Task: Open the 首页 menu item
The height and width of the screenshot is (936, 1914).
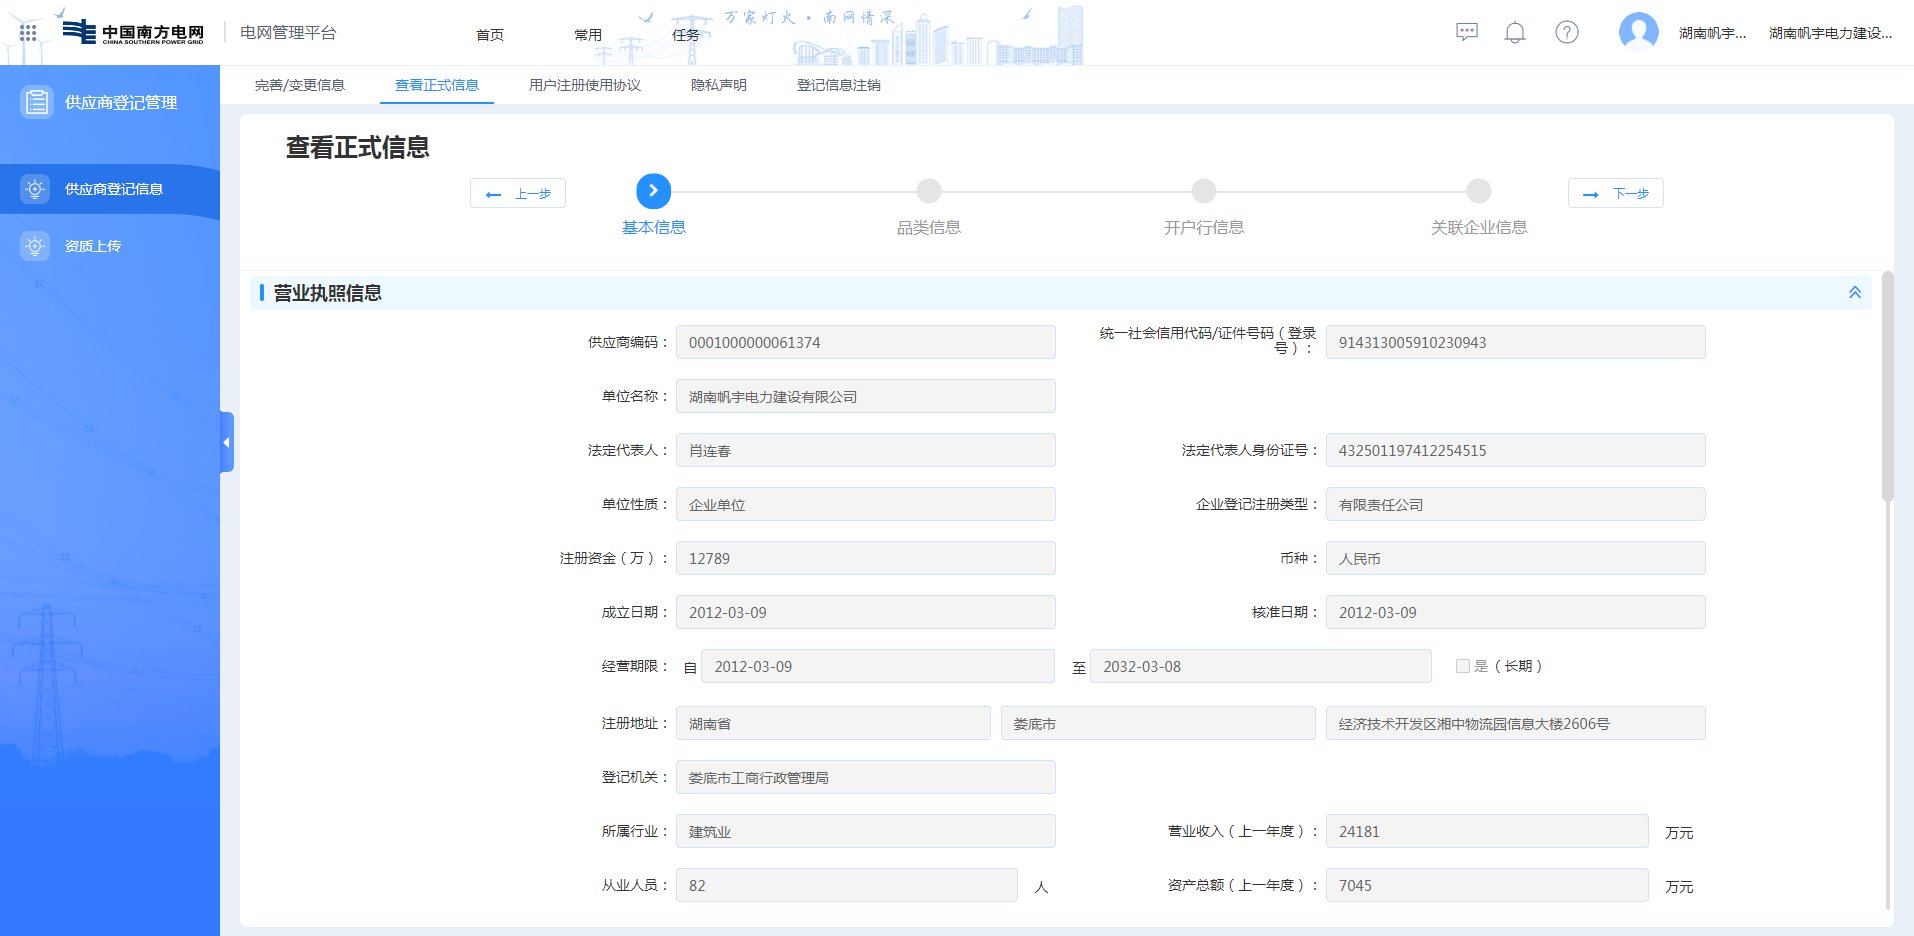Action: (x=490, y=35)
